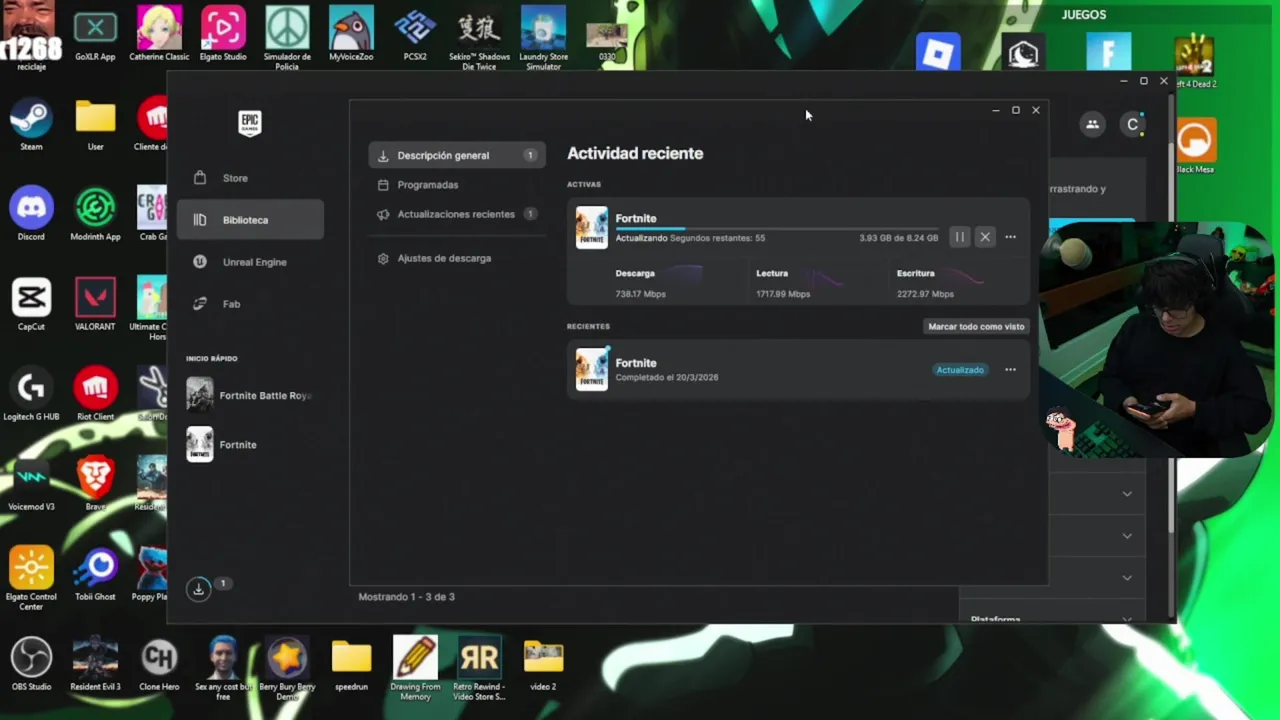
Task: Switch to Programadas downloads
Action: (457, 185)
